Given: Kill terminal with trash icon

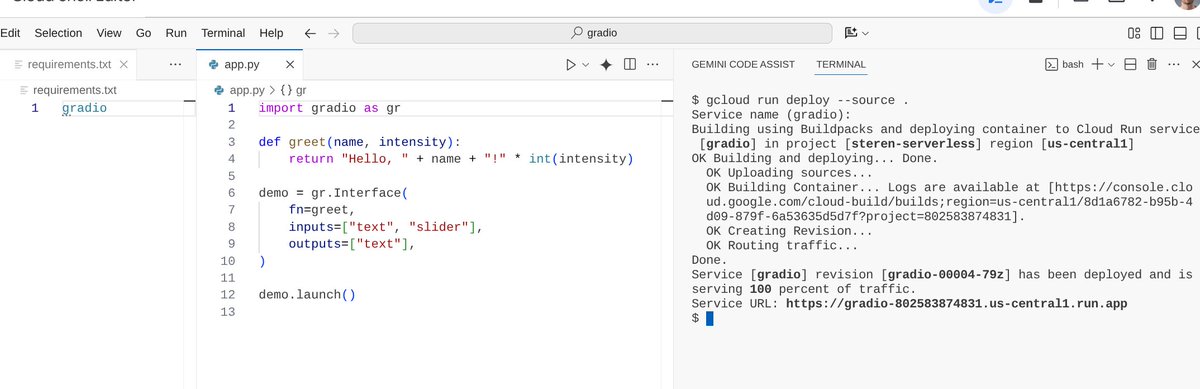Looking at the screenshot, I should [1152, 65].
